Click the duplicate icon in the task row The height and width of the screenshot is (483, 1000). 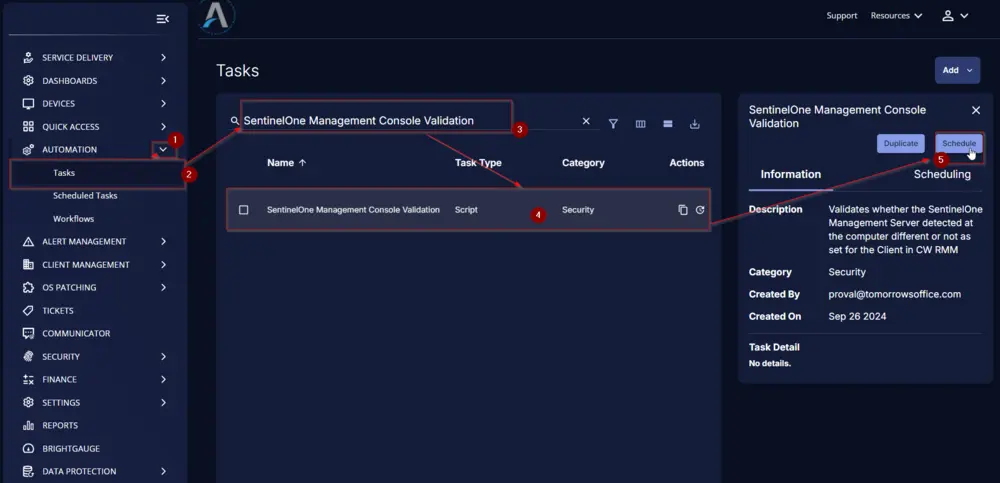(x=683, y=209)
